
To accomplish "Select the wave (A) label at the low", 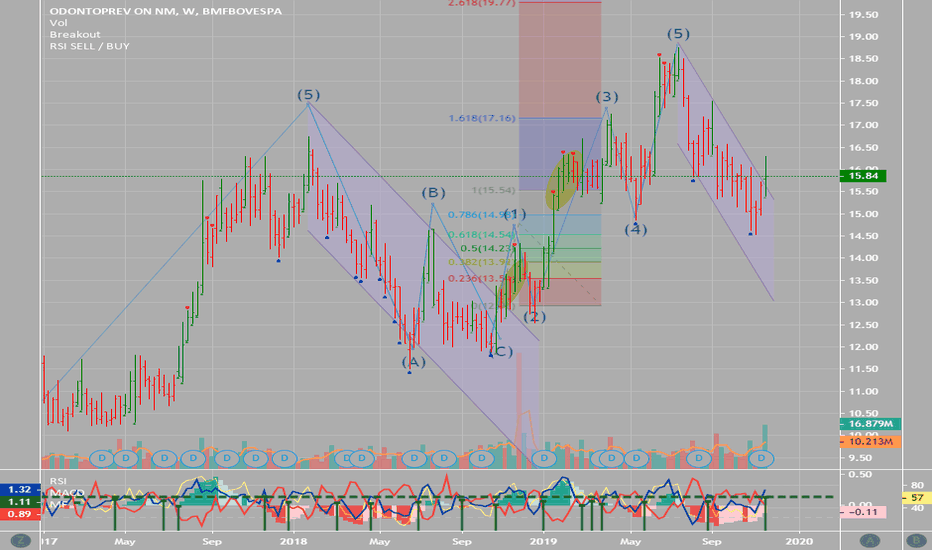I will pos(414,362).
